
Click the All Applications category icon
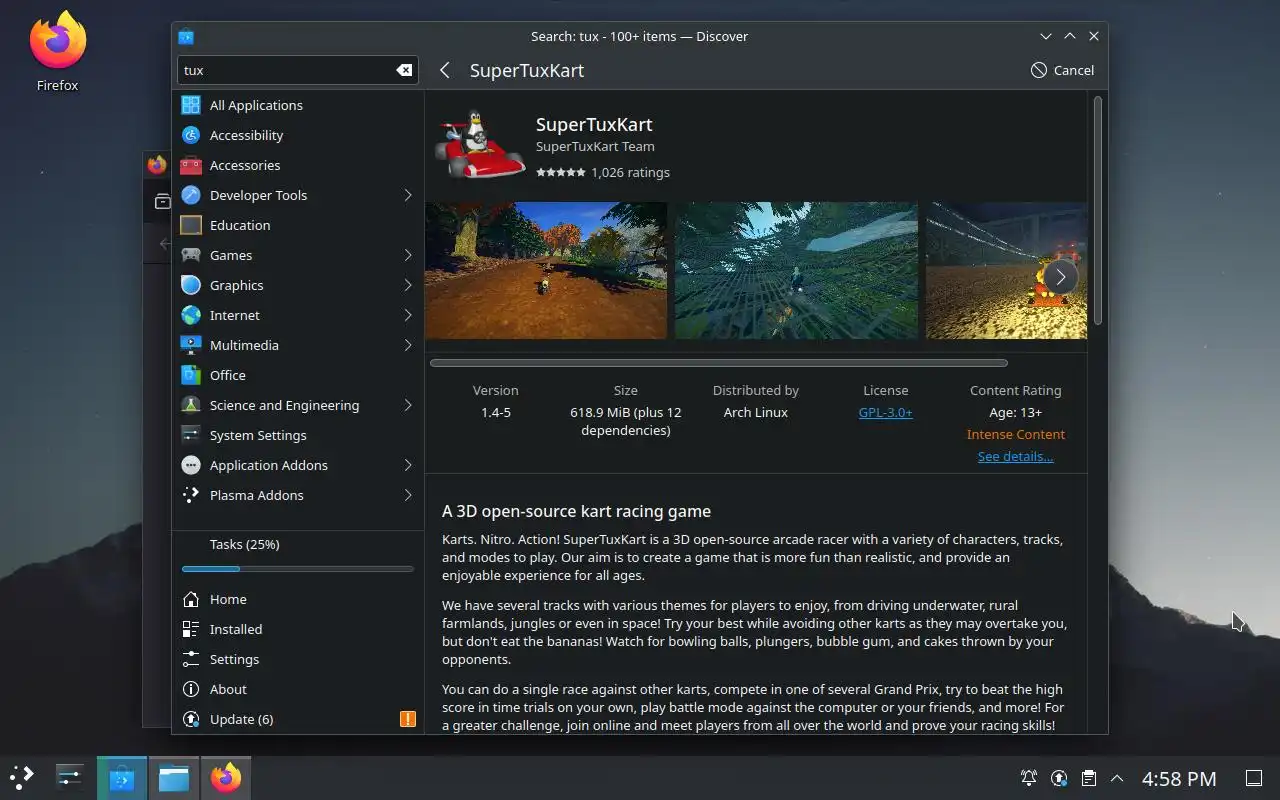(191, 105)
